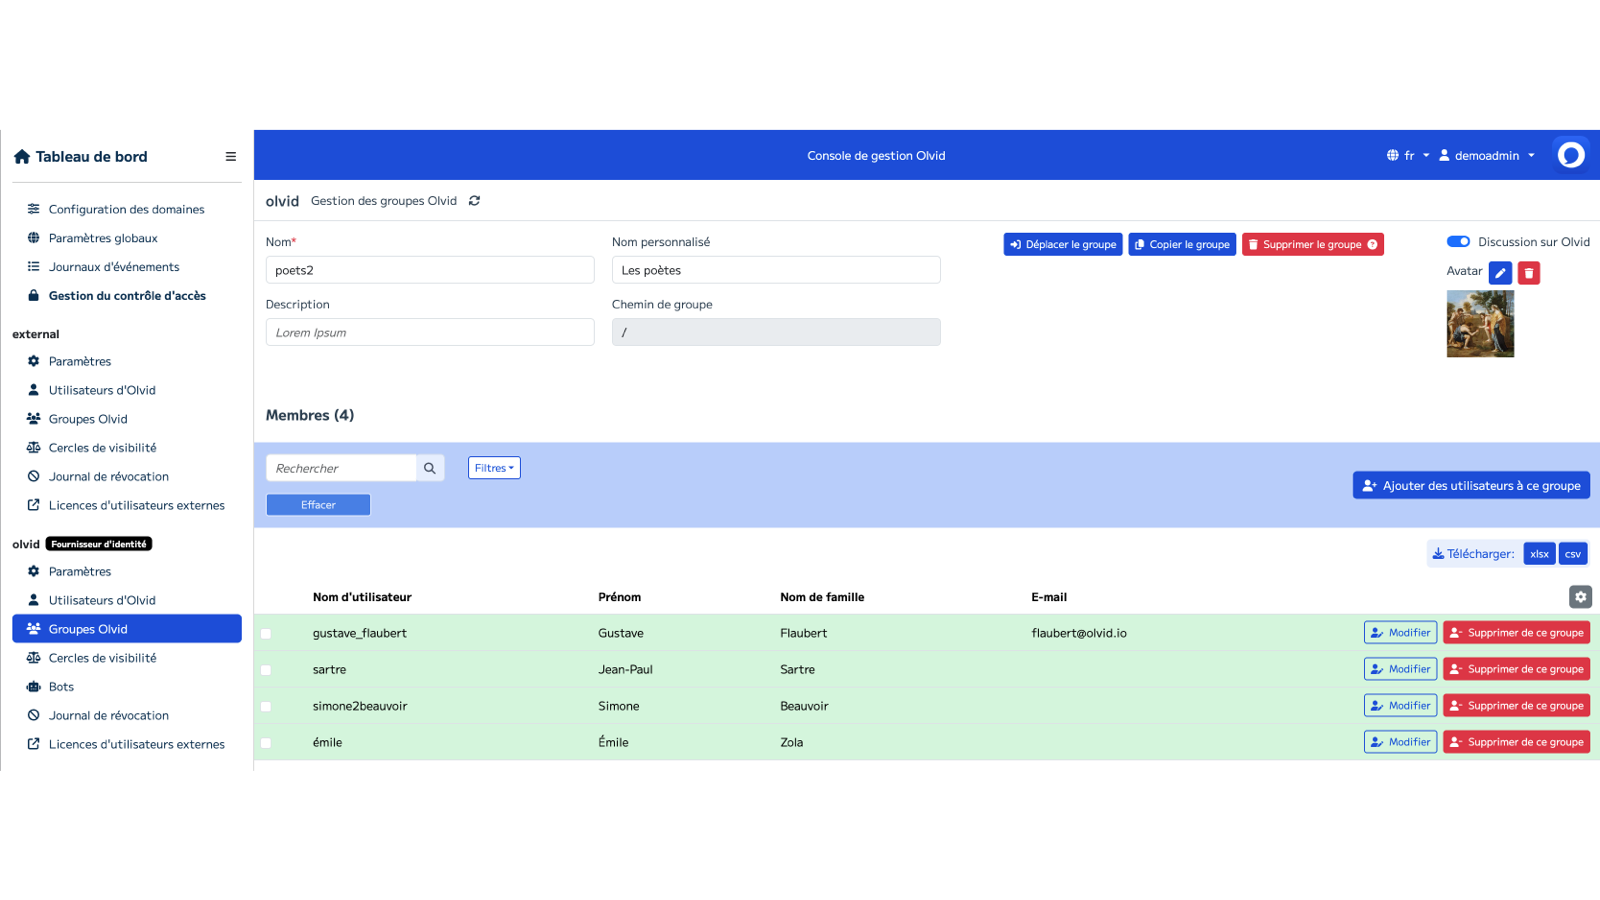Disable the Discussion sur Olvid toggle
Image resolution: width=1600 pixels, height=900 pixels.
[x=1458, y=241]
